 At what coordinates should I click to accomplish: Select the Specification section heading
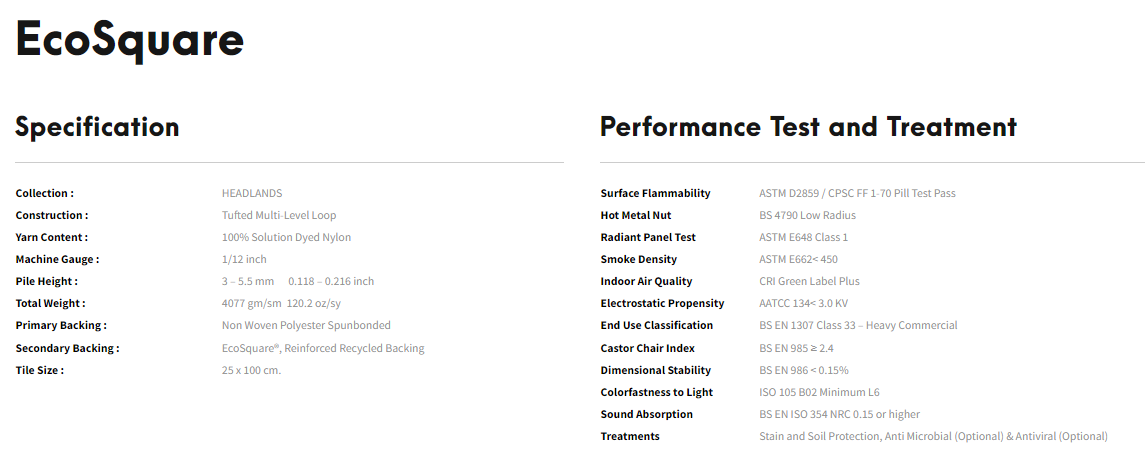[x=97, y=126]
